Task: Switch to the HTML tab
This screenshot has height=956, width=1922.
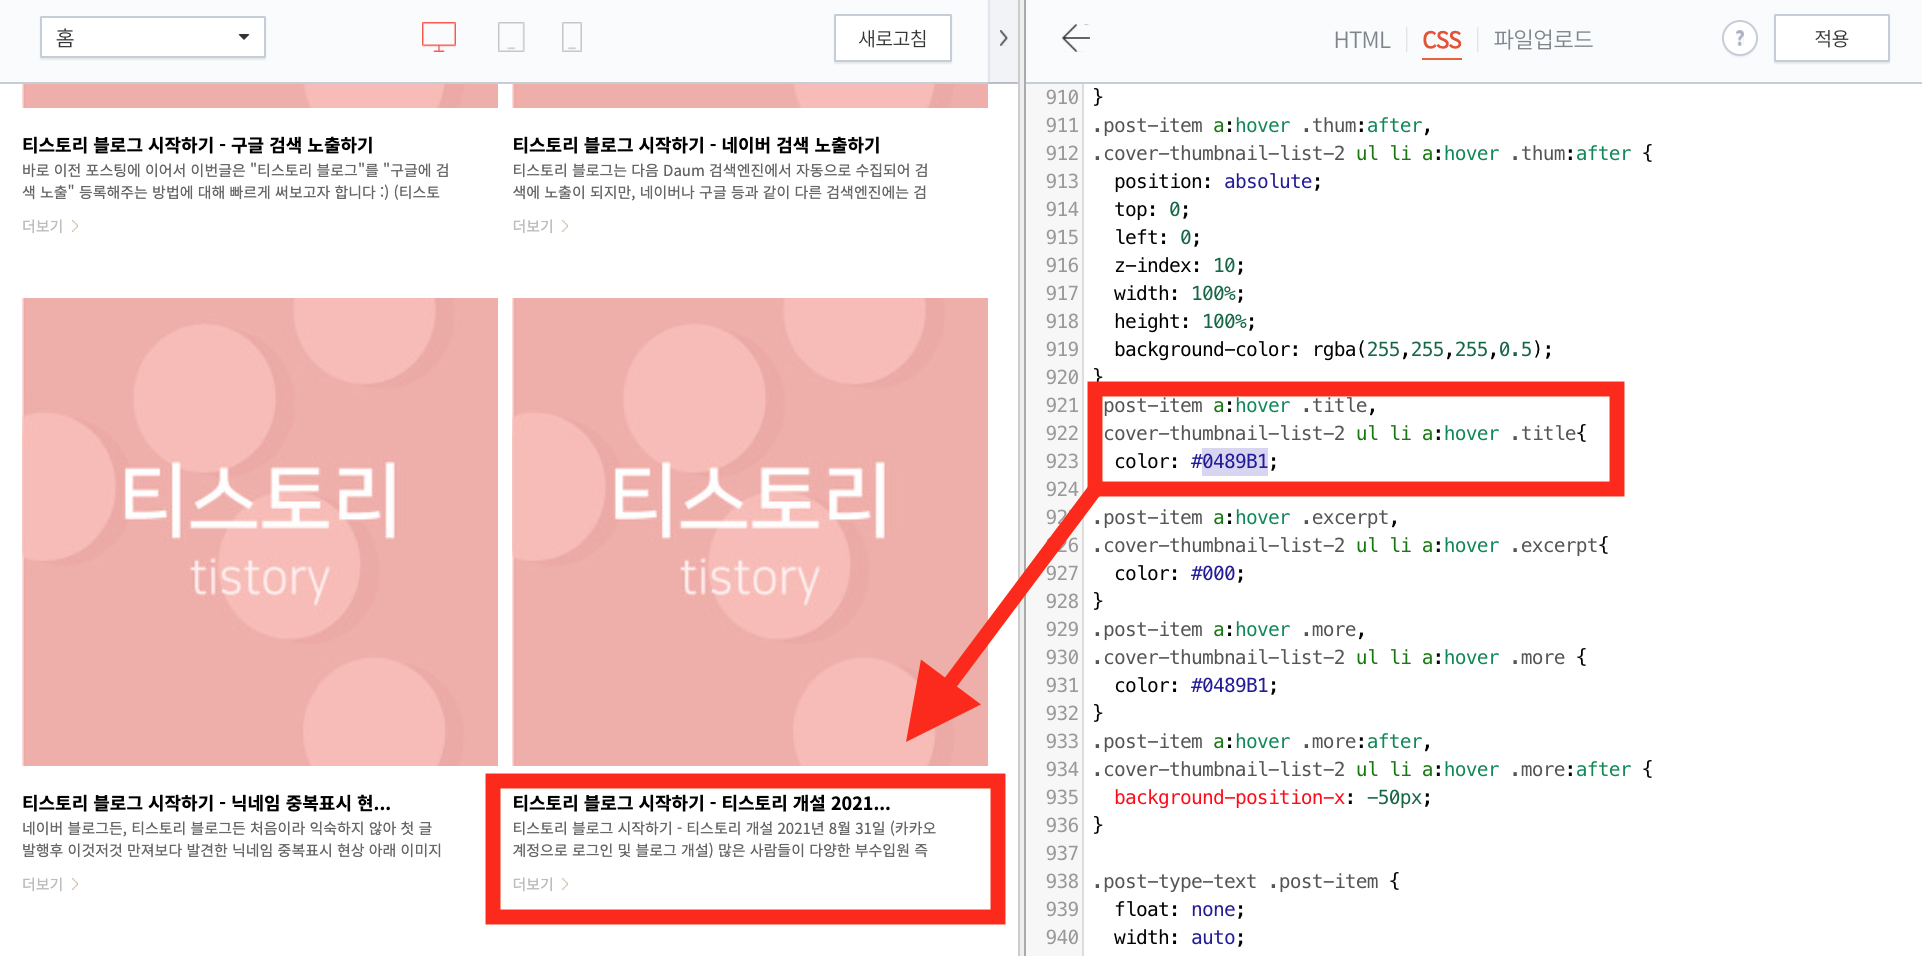Action: (1361, 40)
